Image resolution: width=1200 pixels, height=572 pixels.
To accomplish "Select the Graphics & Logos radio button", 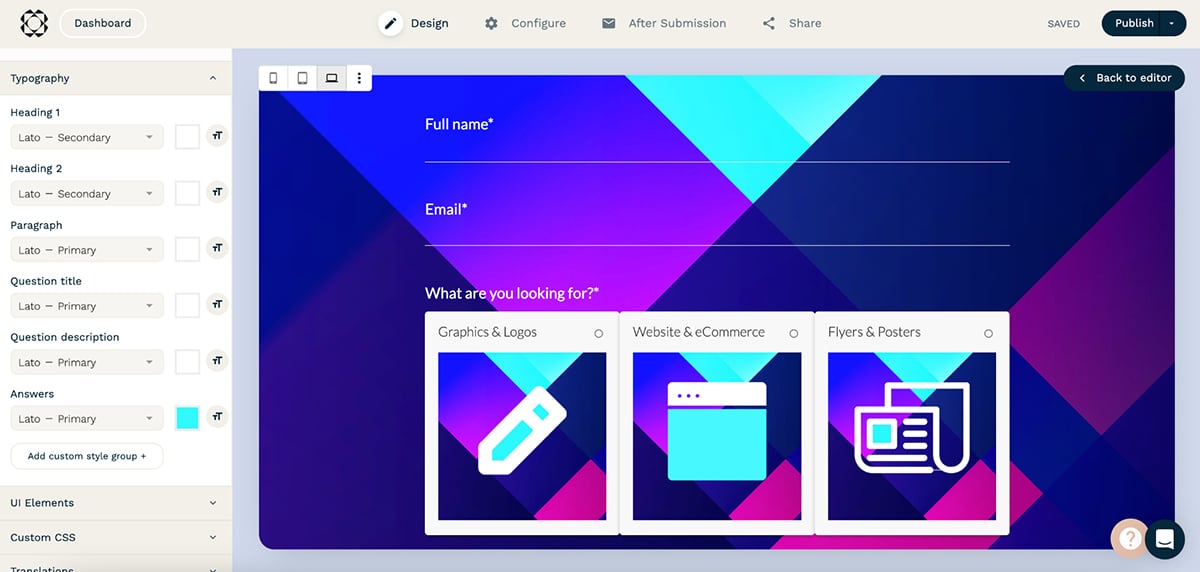I will coord(599,333).
